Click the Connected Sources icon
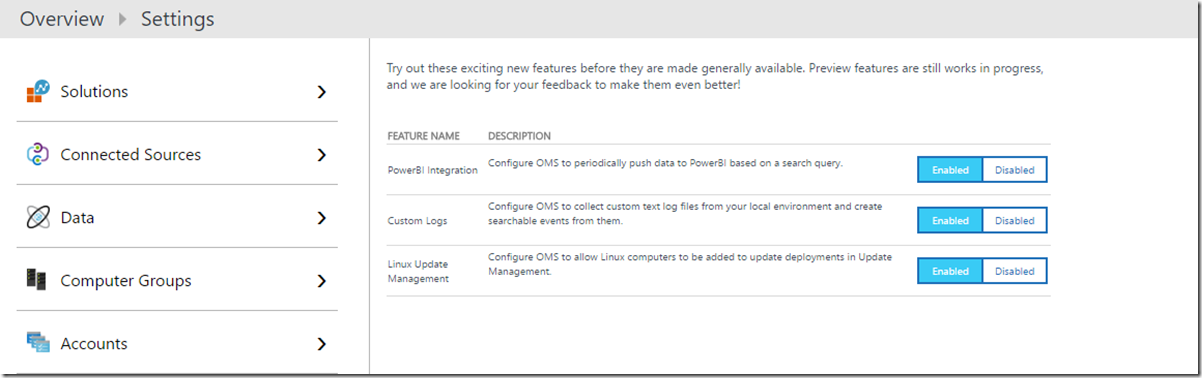Screen dimensions: 1202x378 point(37,154)
